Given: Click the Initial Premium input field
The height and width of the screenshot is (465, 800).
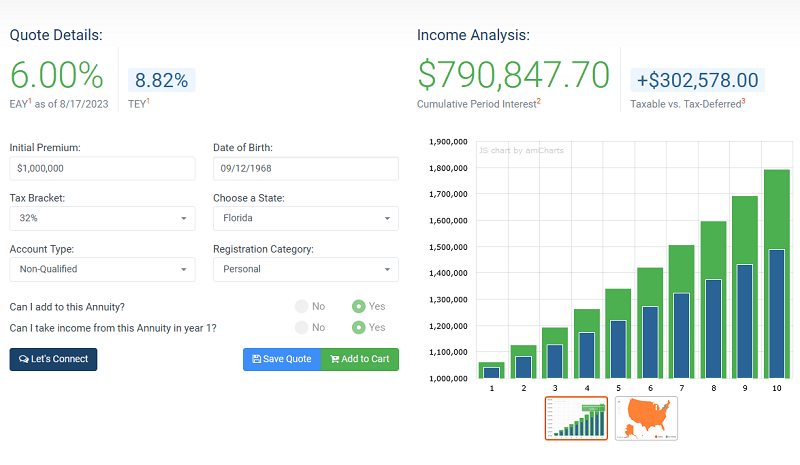Looking at the screenshot, I should (x=102, y=168).
